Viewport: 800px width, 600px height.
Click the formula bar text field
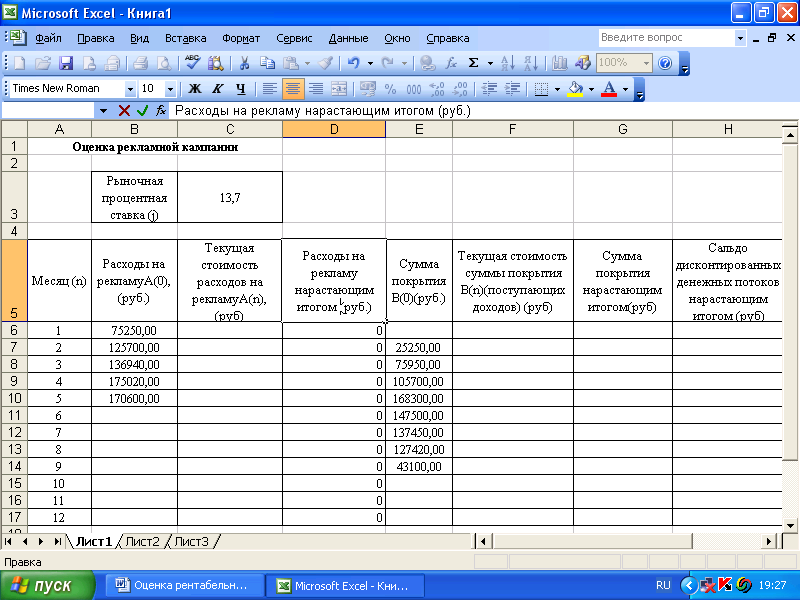(485, 111)
